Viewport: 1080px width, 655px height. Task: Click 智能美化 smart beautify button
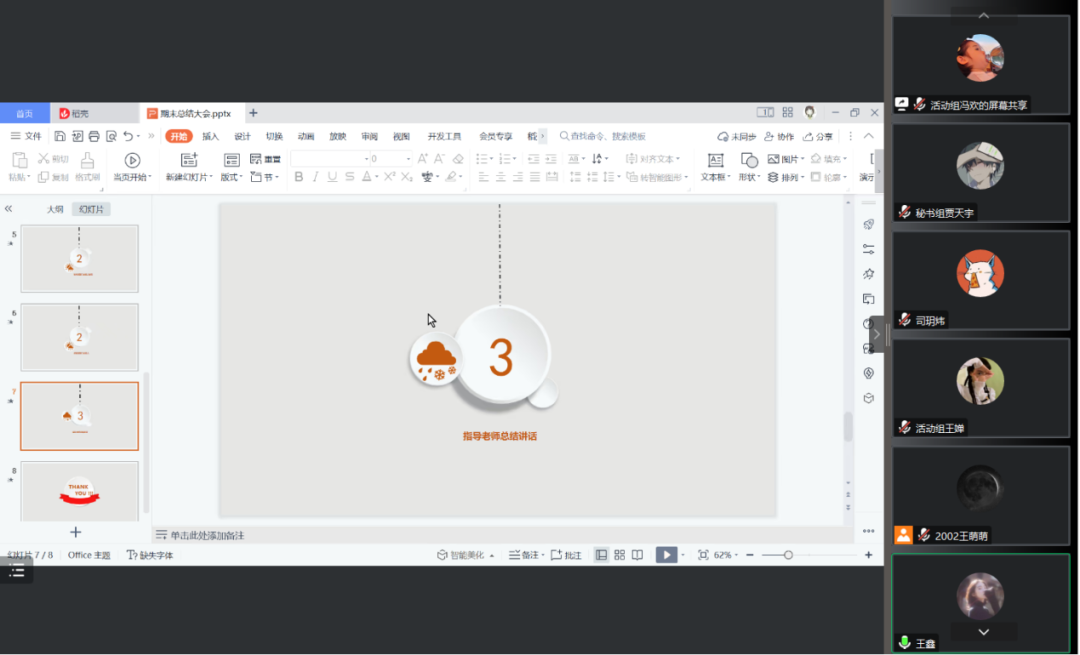click(465, 555)
